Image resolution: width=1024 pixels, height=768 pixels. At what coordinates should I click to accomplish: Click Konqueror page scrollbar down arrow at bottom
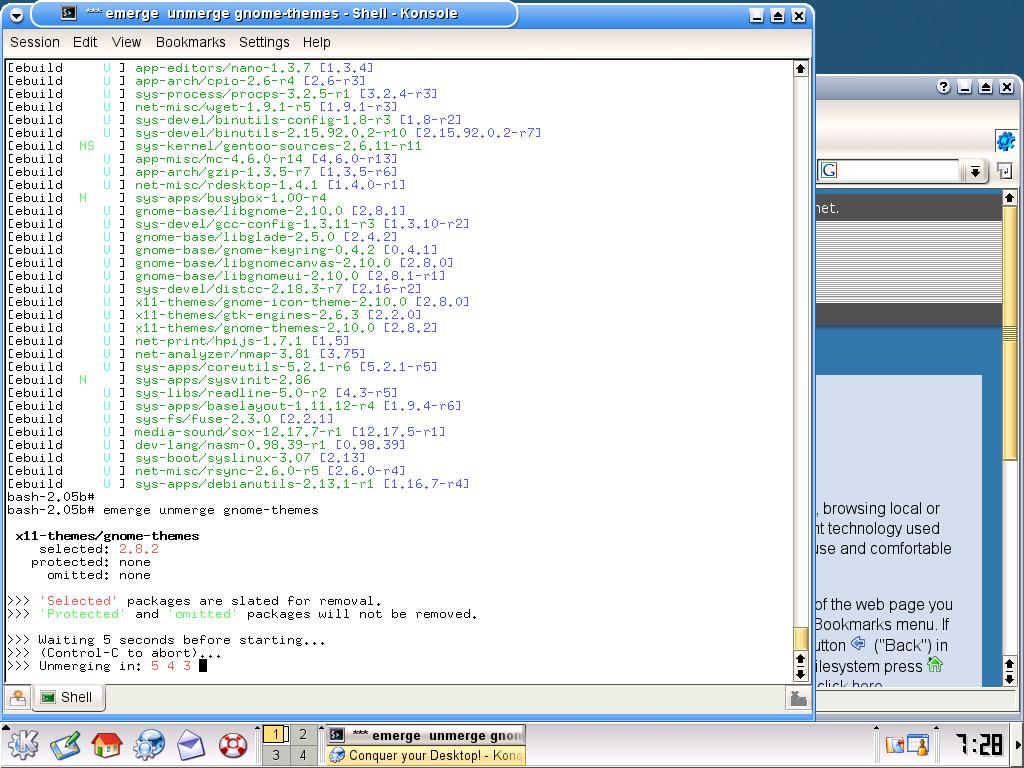click(1009, 679)
